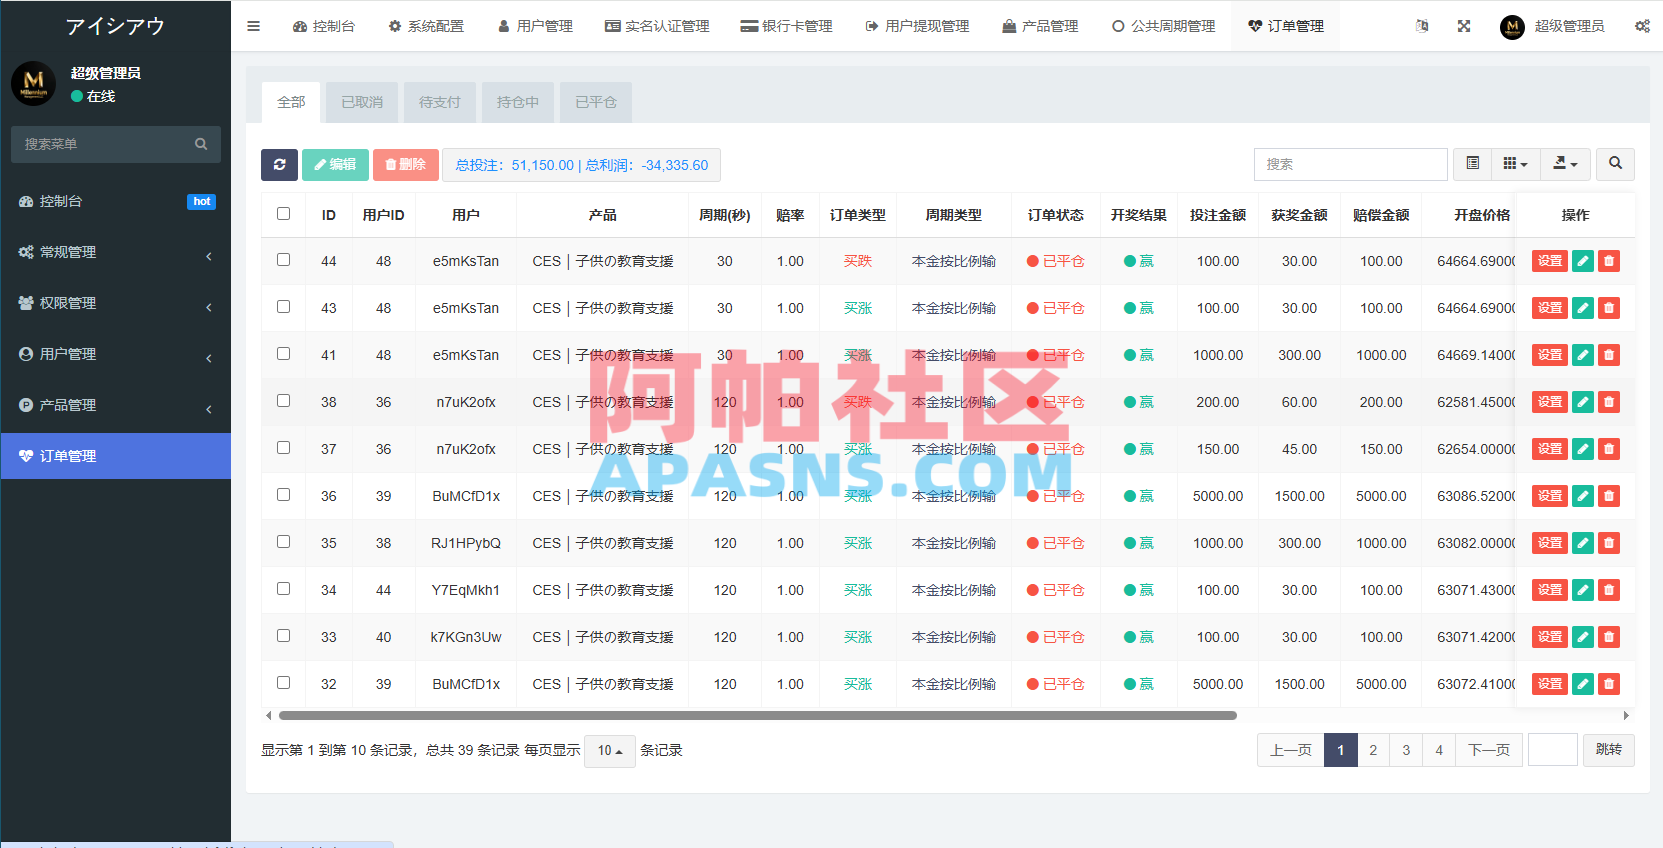1663x848 pixels.
Task: Open the export data dropdown
Action: click(x=1565, y=163)
